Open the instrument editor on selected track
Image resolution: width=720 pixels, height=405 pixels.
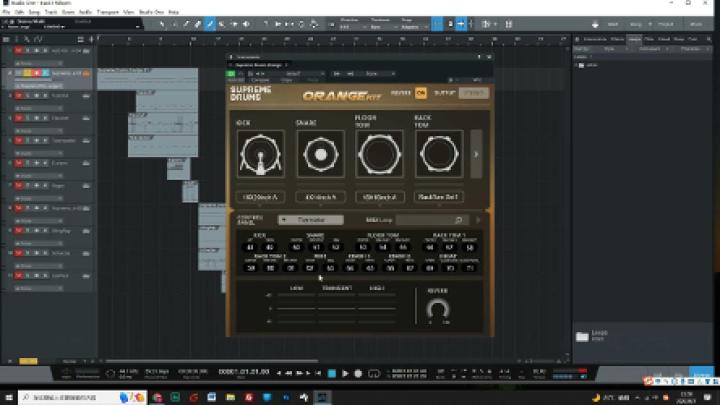click(x=86, y=73)
